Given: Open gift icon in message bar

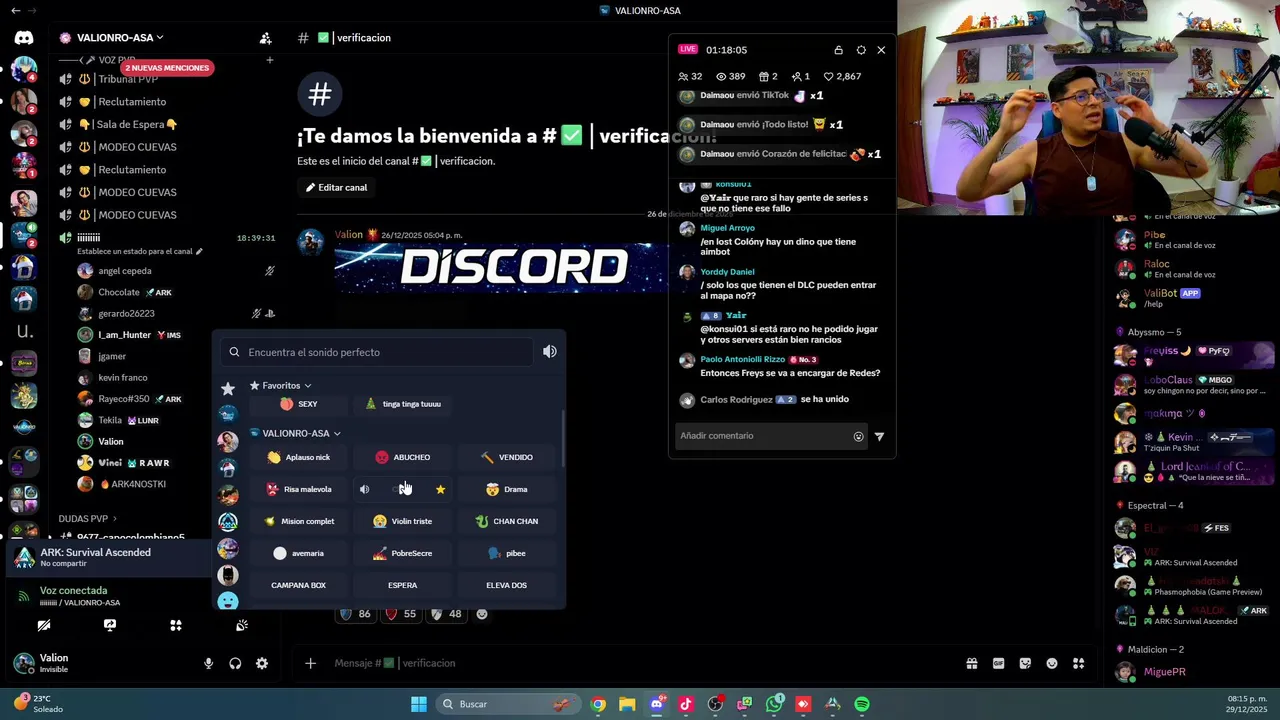Looking at the screenshot, I should 972,663.
